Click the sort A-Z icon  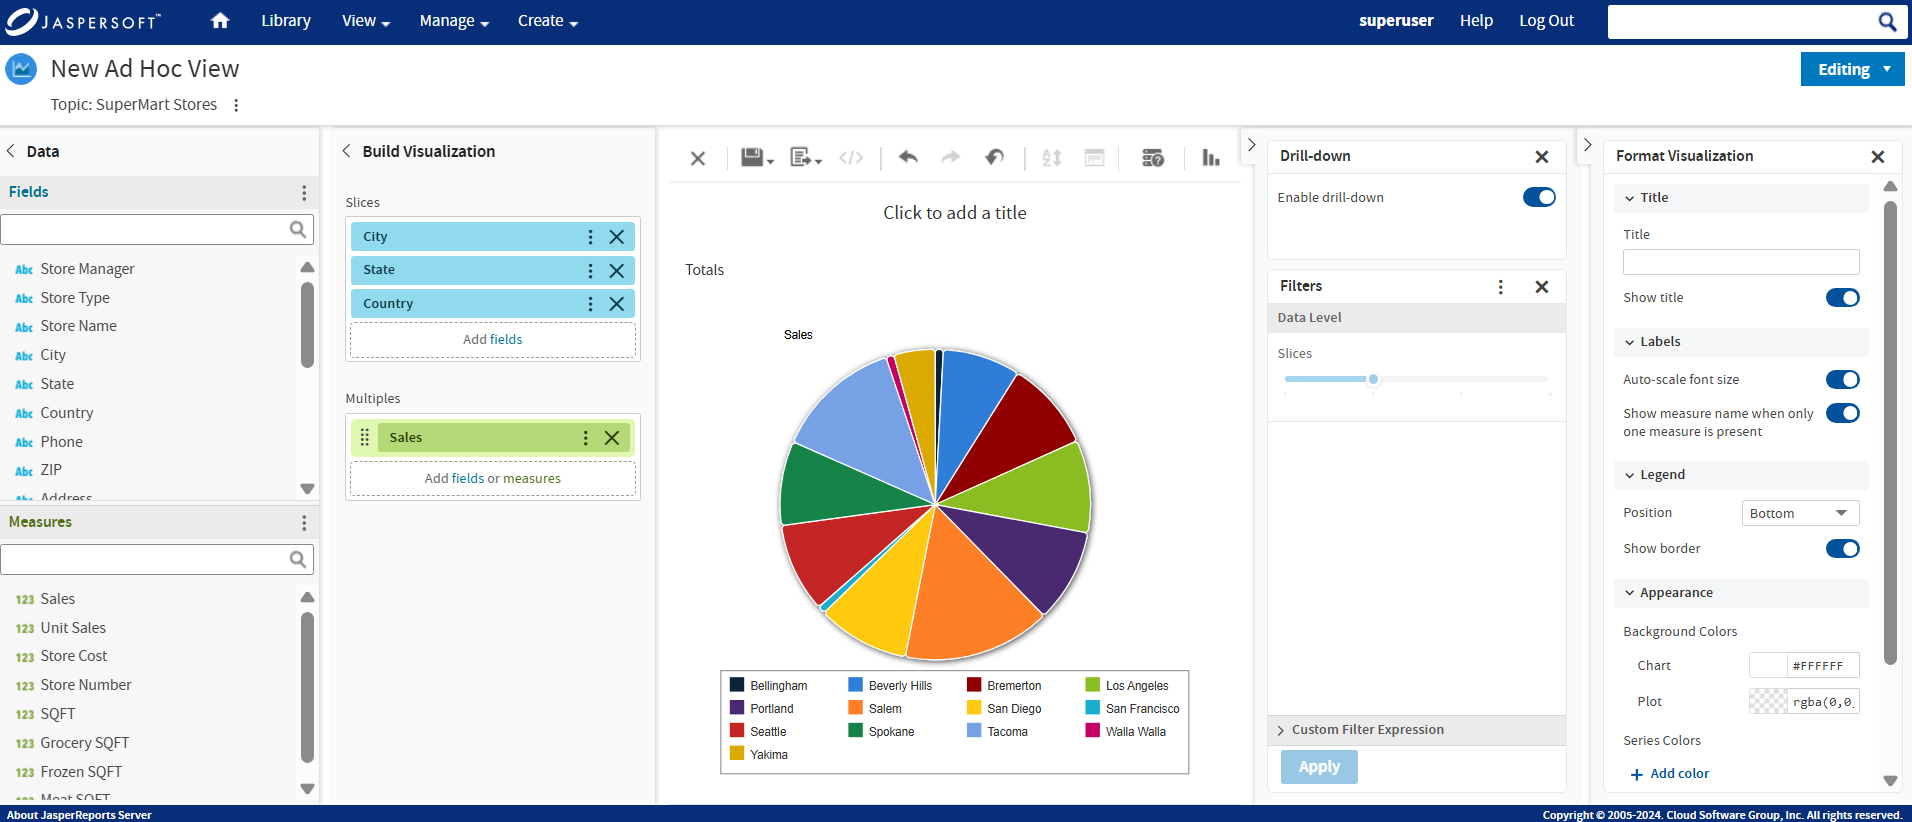[1051, 158]
